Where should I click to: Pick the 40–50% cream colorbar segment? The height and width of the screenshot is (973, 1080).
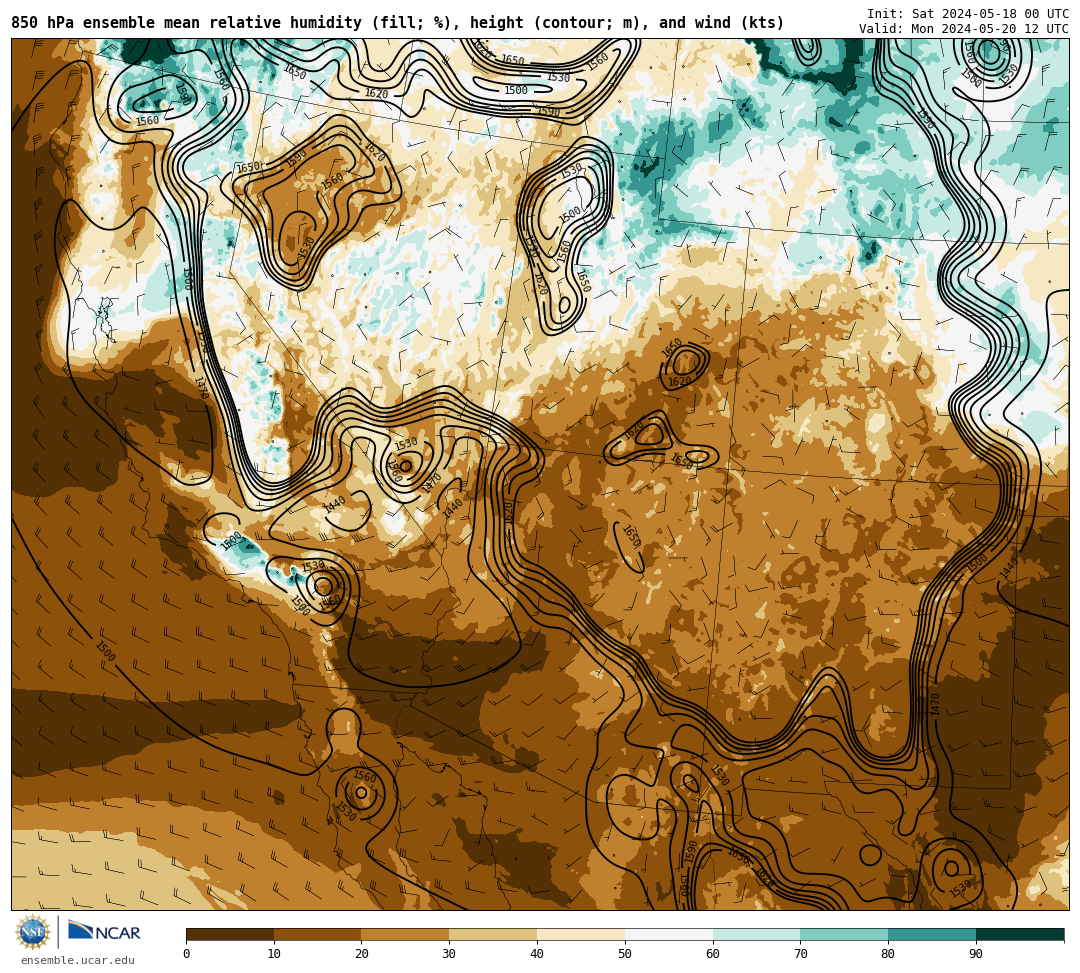(581, 934)
